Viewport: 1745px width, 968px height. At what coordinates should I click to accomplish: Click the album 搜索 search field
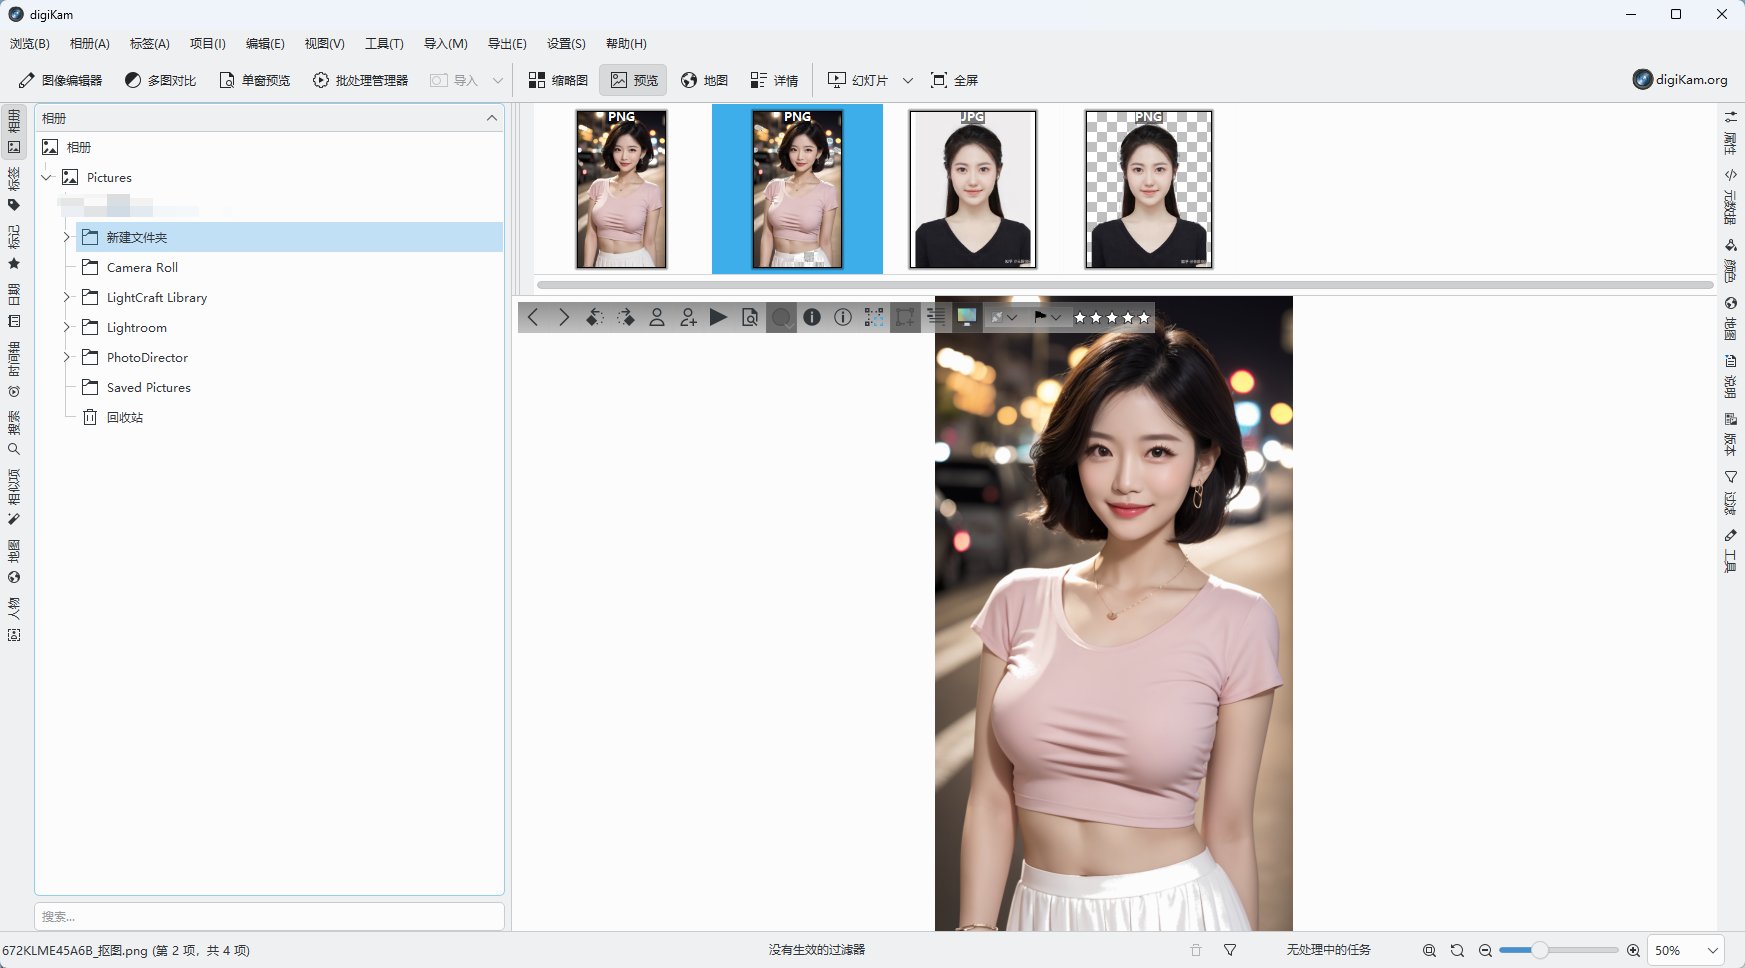269,916
